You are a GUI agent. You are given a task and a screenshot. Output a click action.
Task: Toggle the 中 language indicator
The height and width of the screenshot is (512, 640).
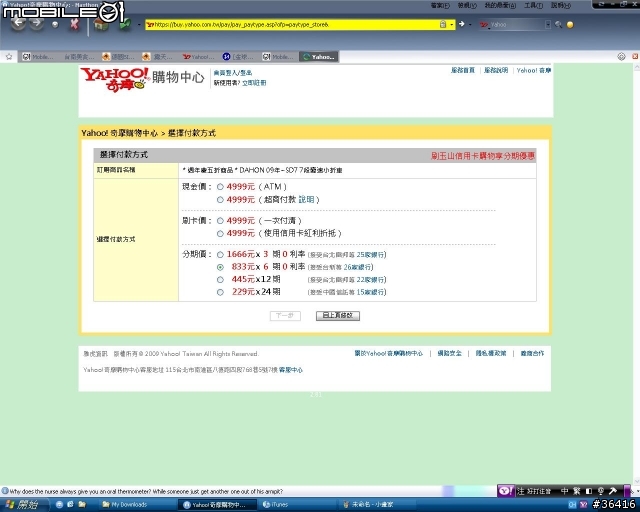click(564, 491)
